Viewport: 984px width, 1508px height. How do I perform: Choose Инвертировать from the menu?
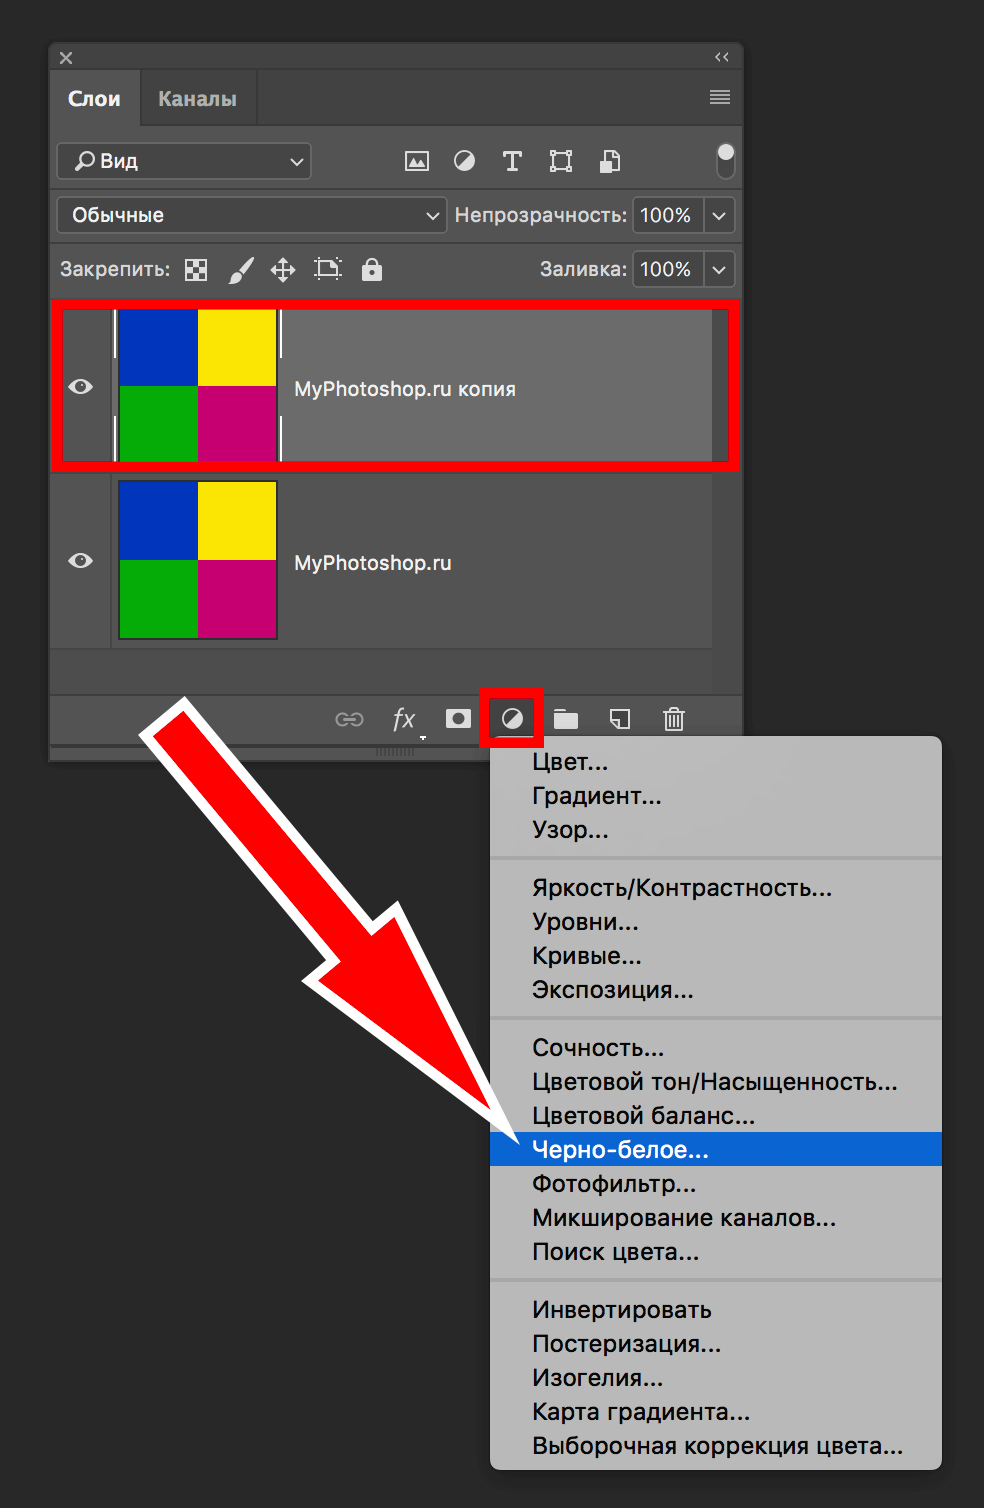pos(716,1310)
